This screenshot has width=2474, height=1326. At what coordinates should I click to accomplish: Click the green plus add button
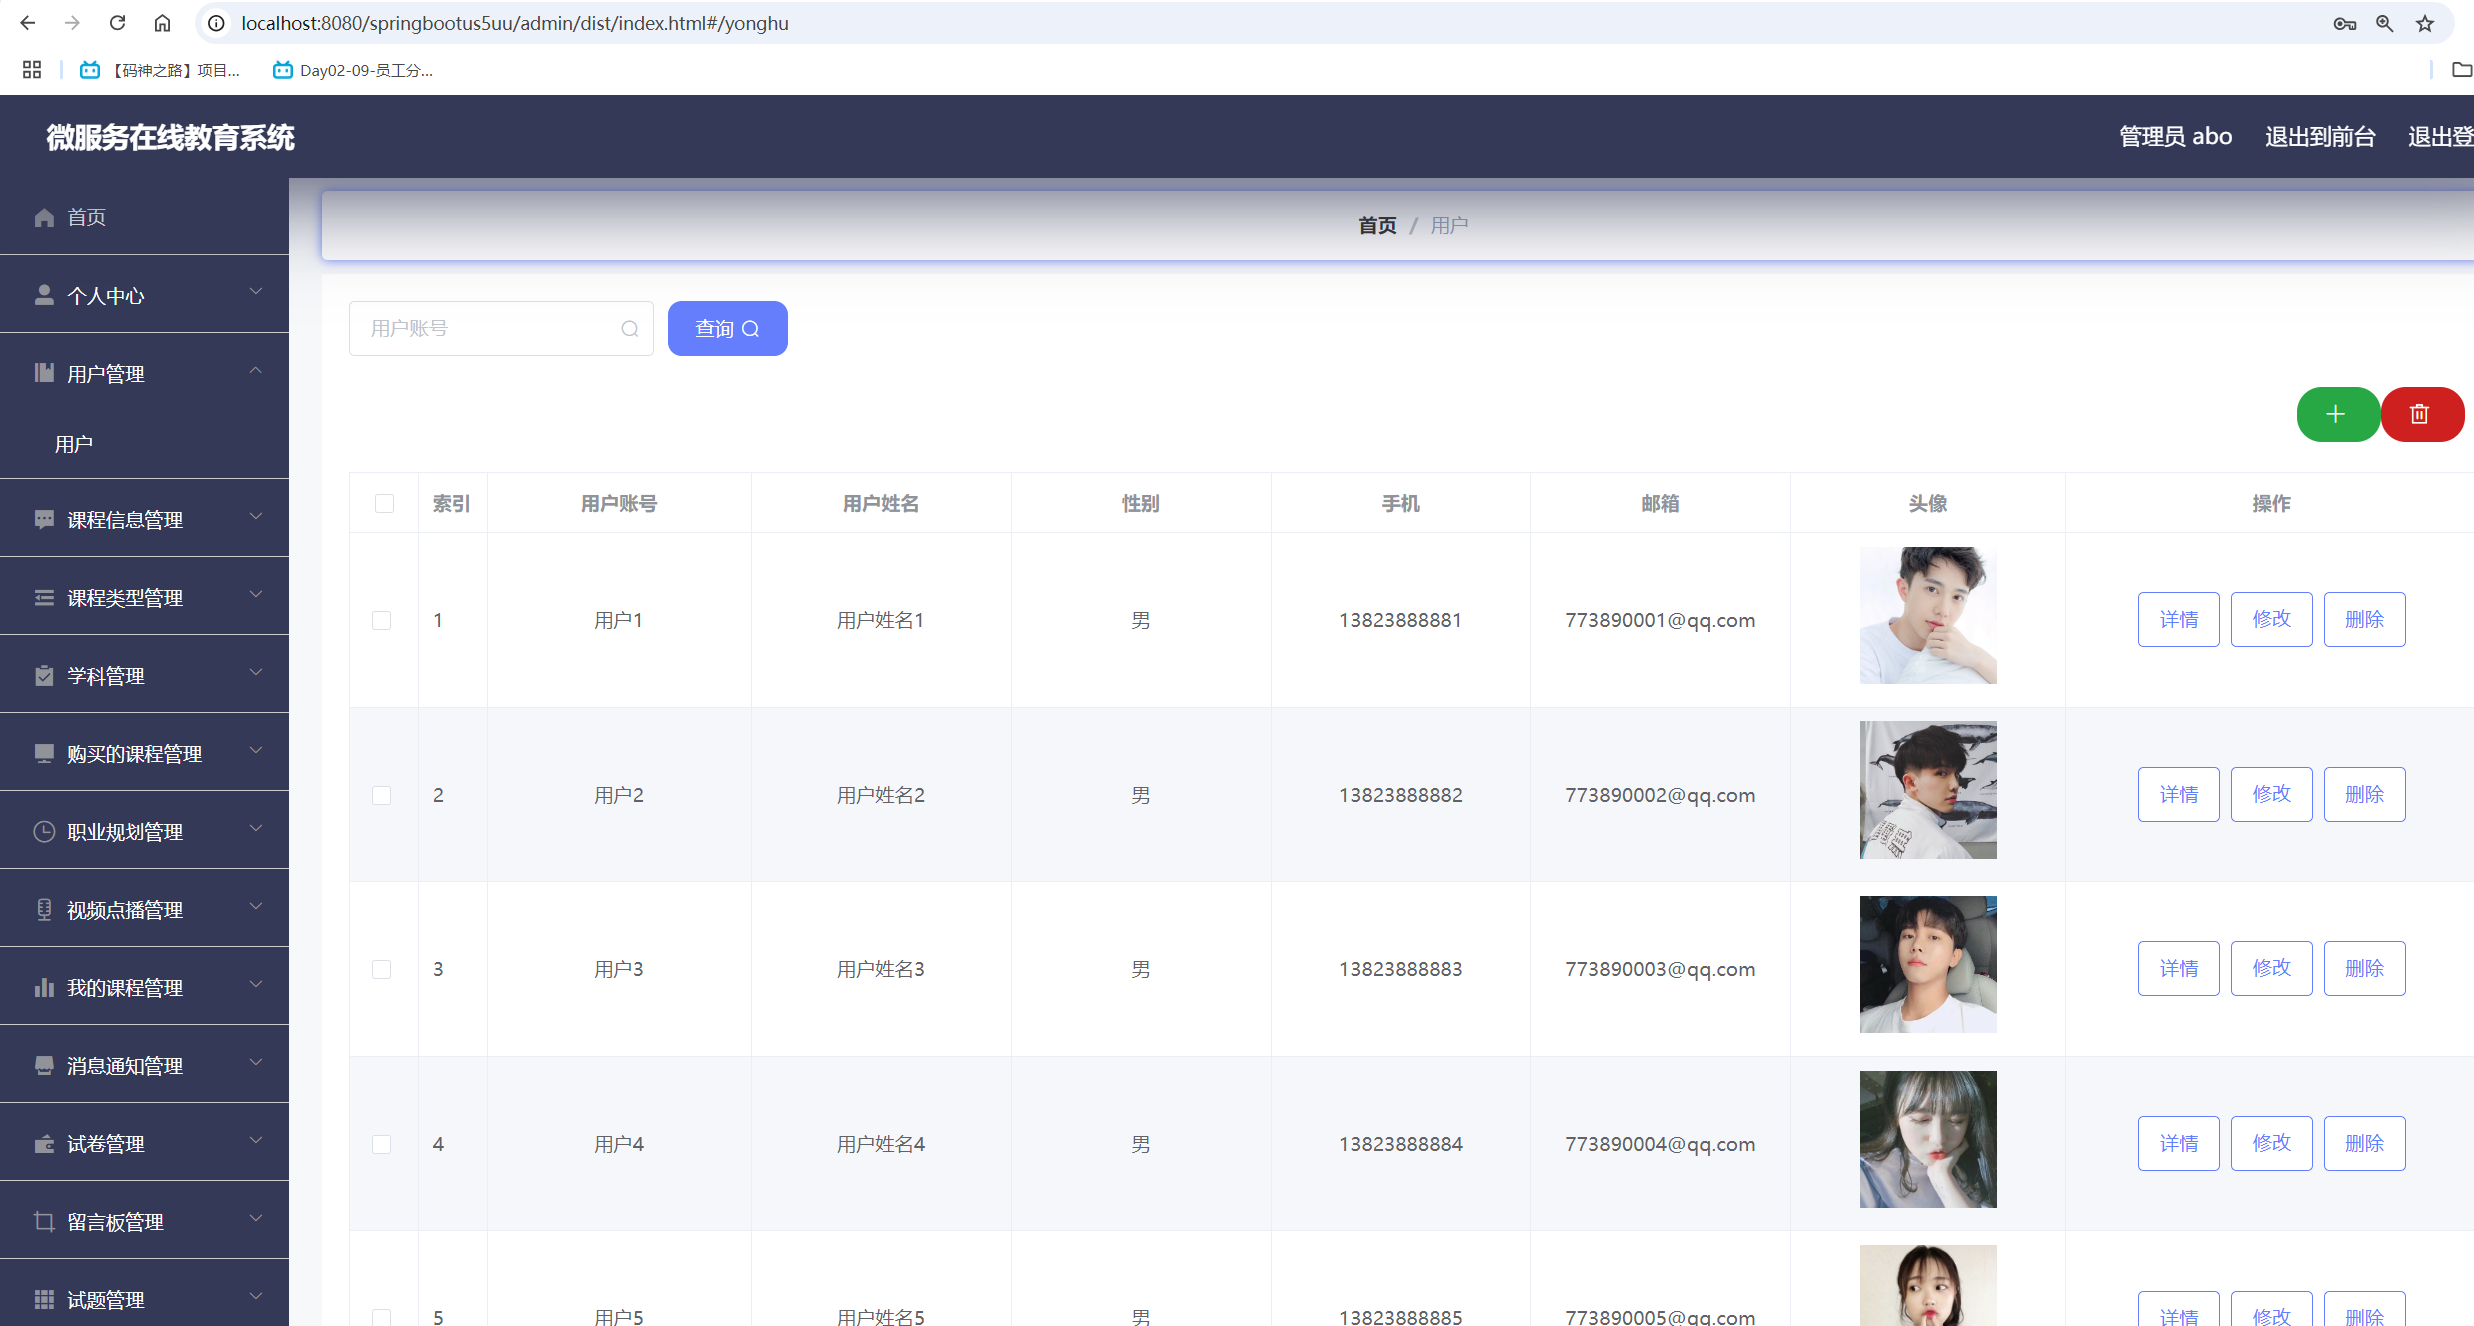point(2338,414)
